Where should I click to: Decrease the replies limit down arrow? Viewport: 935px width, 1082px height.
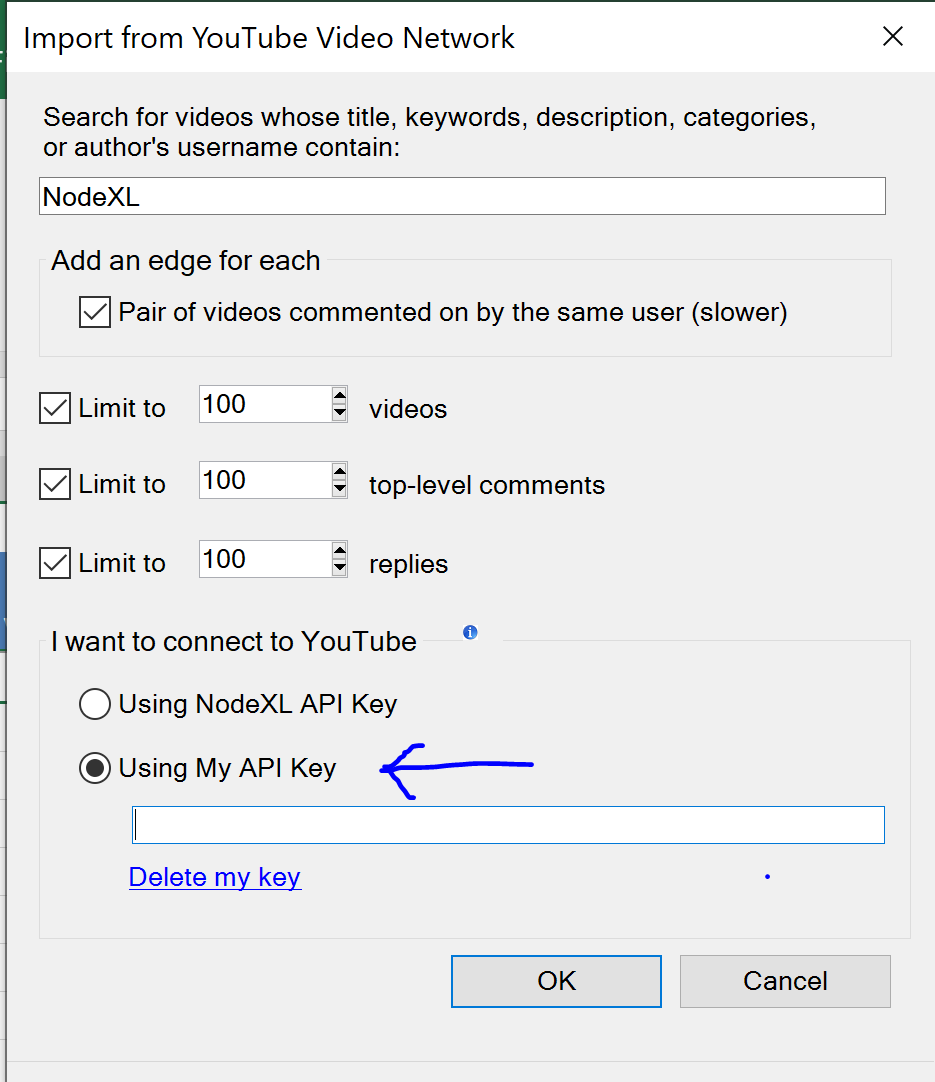pyautogui.click(x=340, y=568)
